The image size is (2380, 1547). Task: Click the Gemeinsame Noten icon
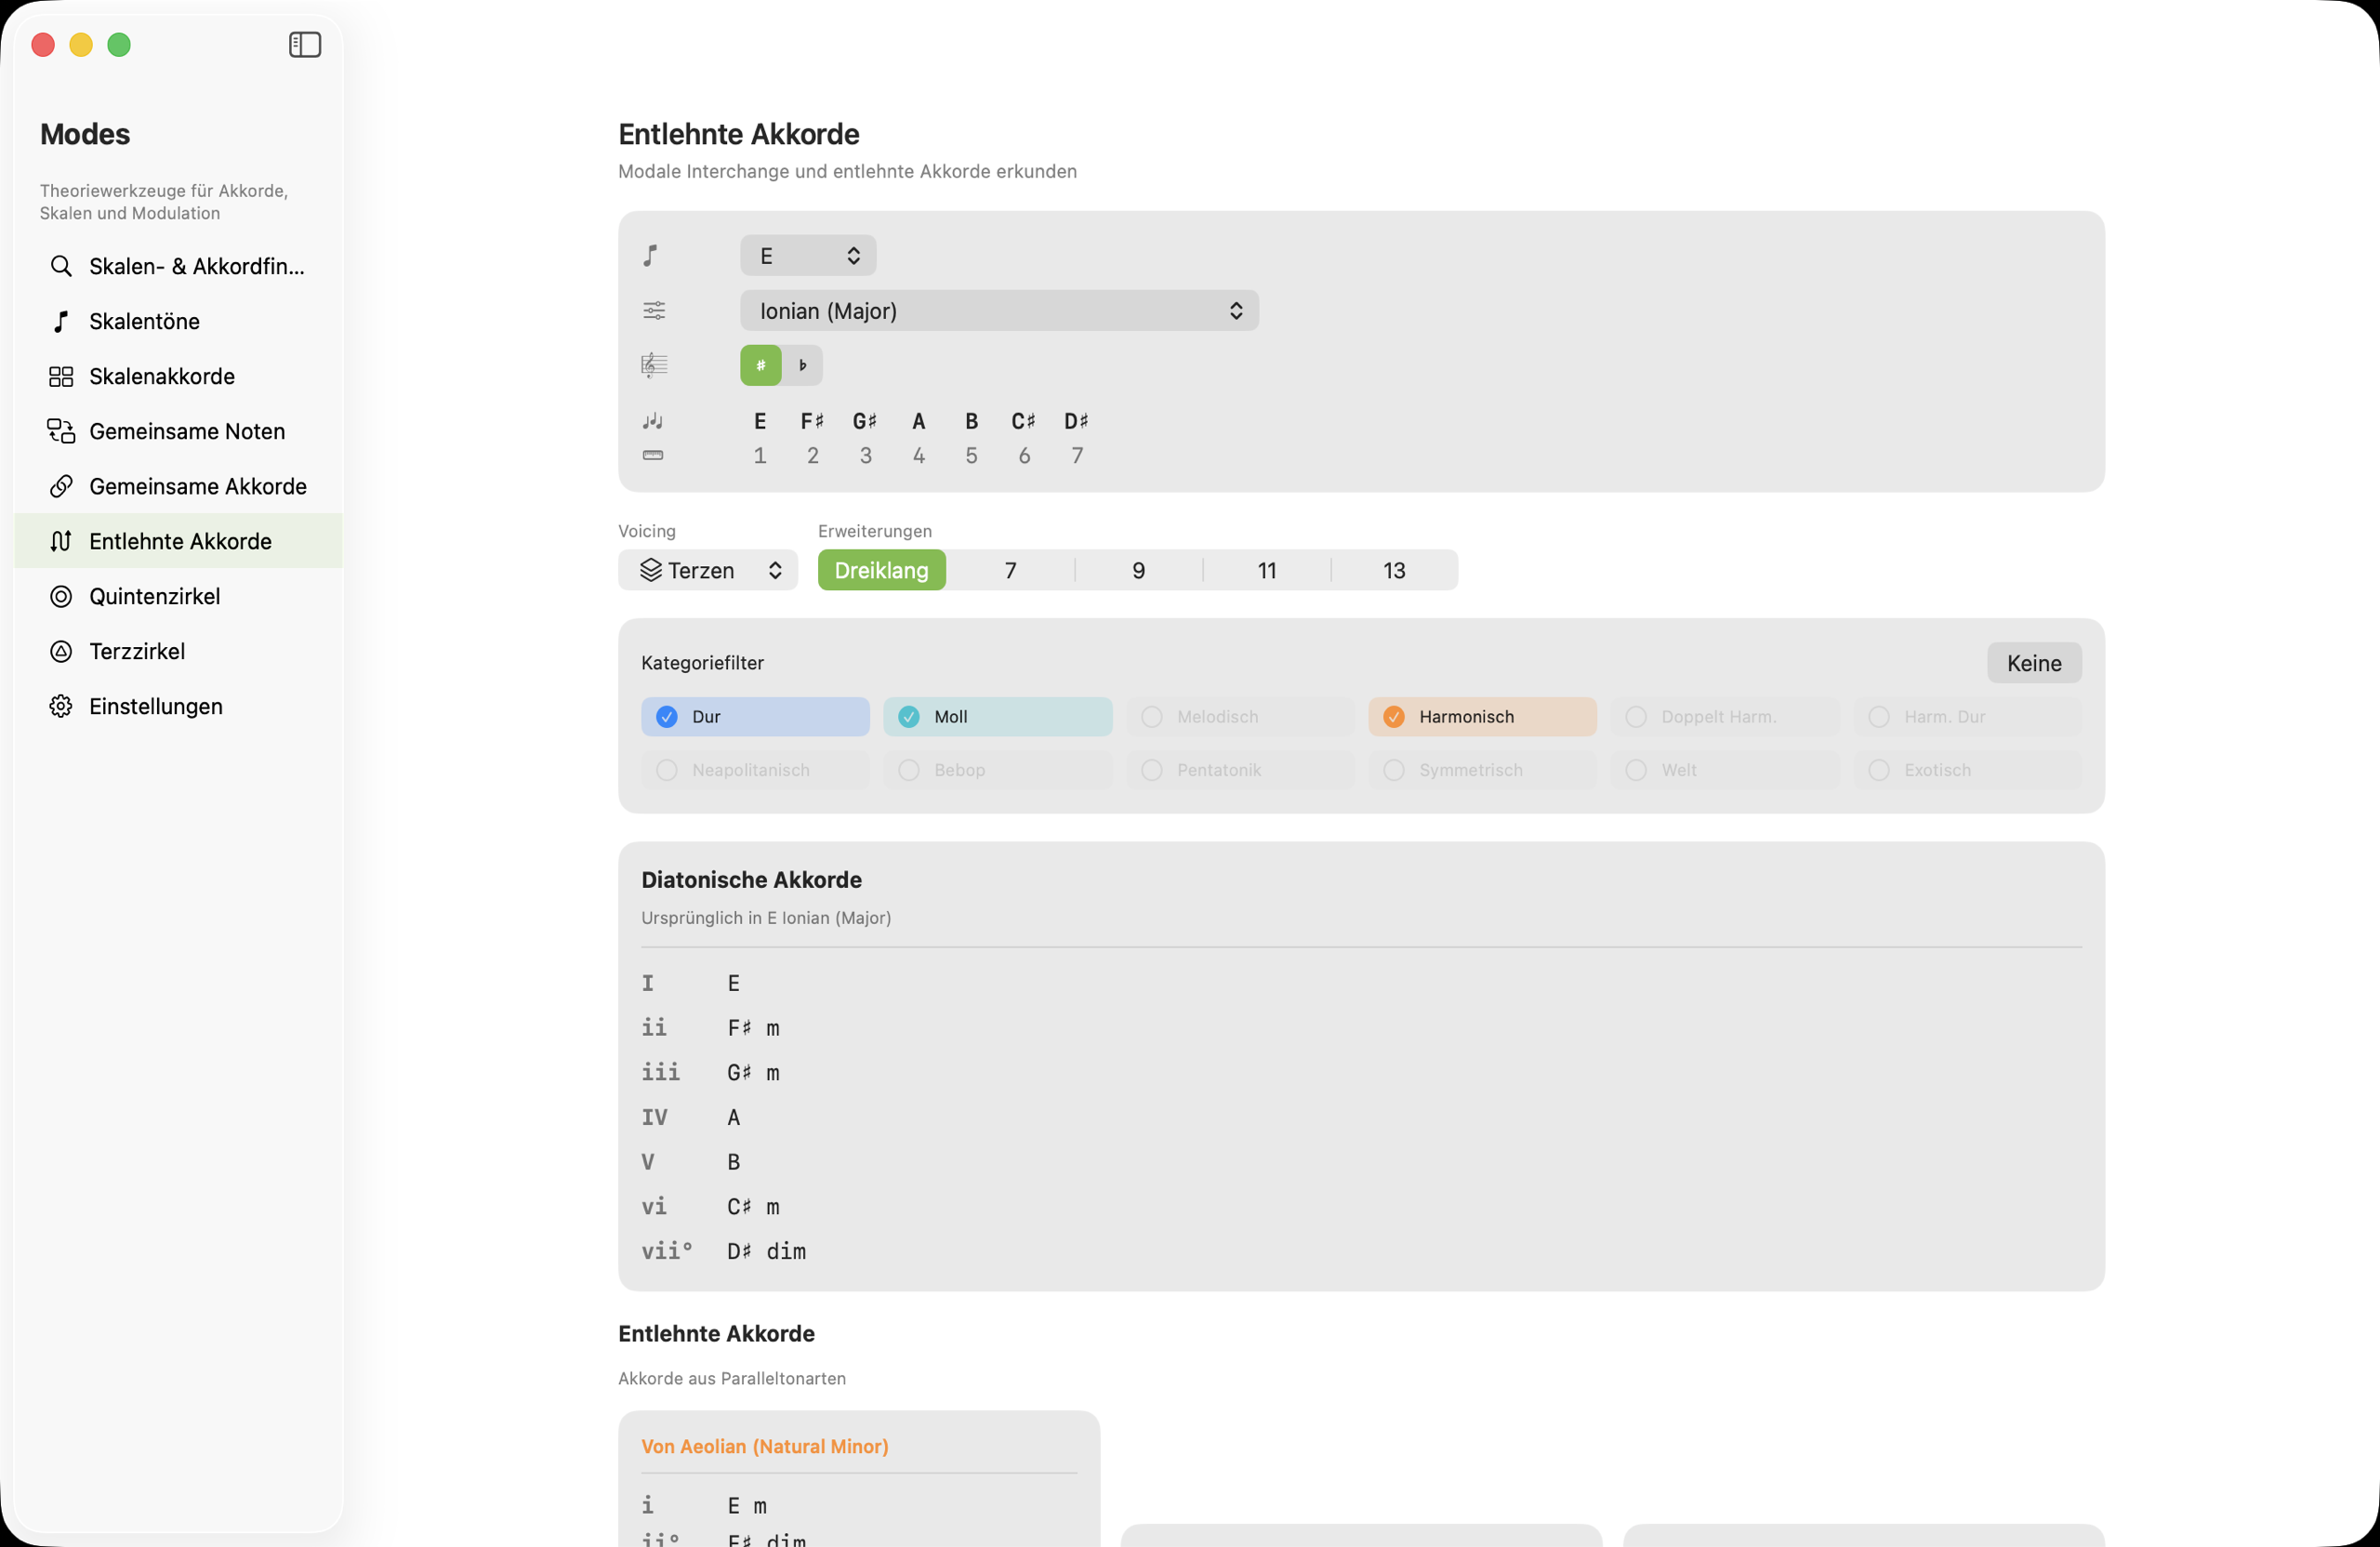[x=61, y=431]
